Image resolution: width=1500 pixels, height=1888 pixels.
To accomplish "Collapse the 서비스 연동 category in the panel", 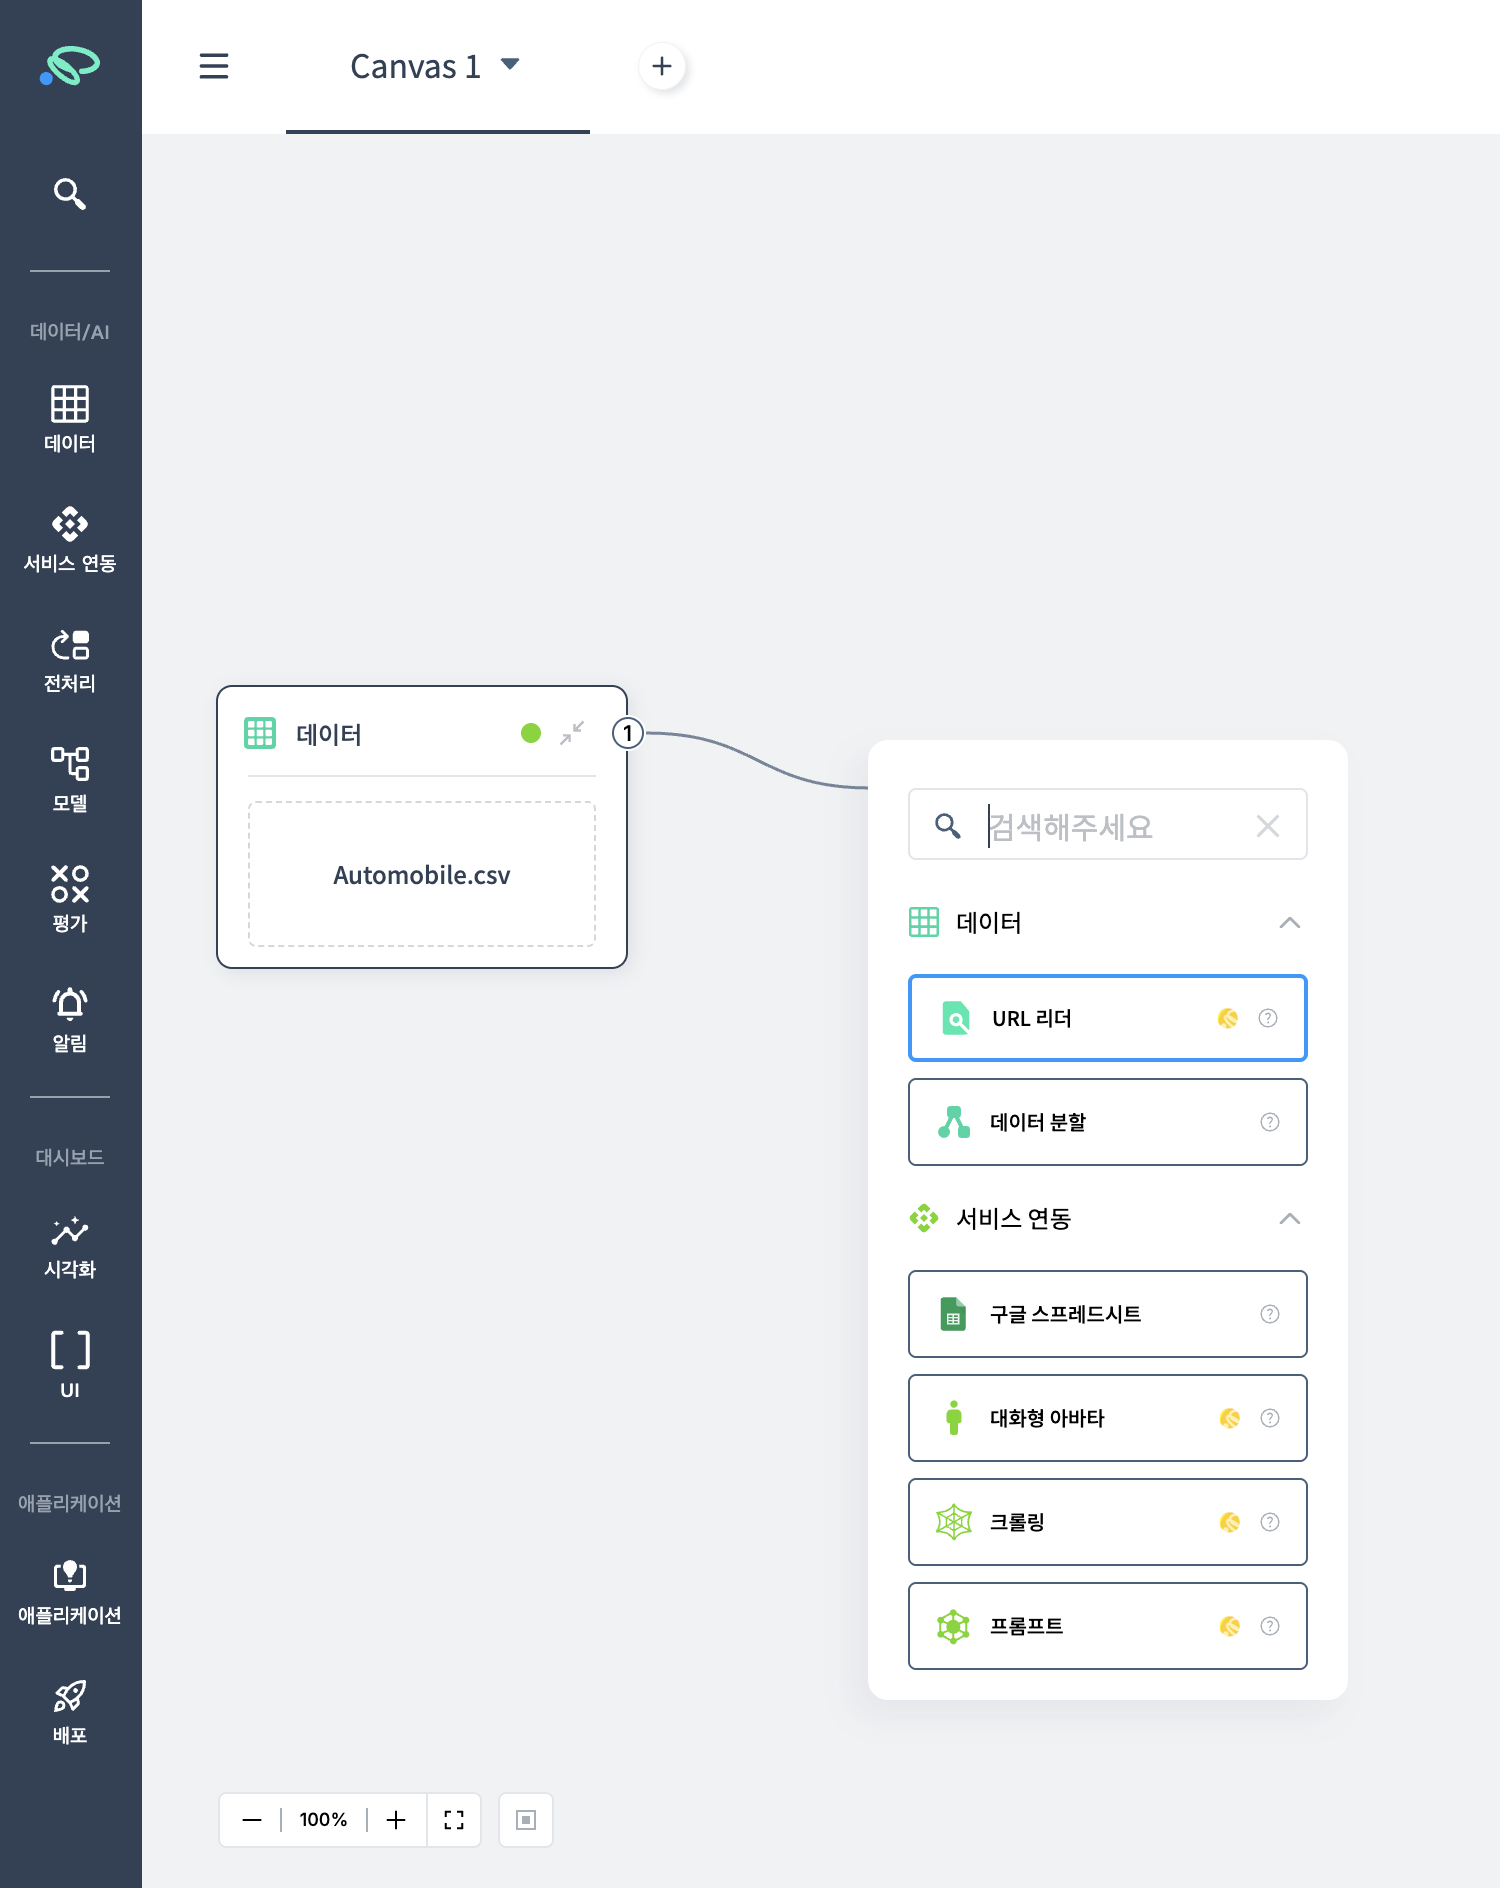I will 1289,1218.
